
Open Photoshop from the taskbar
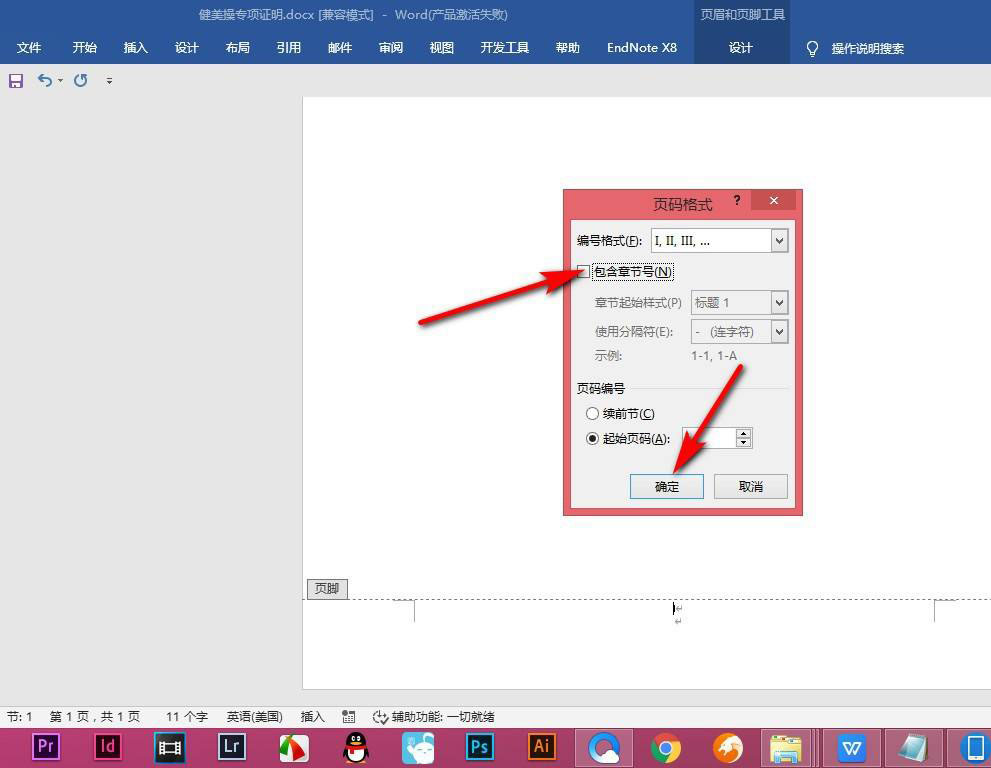tap(479, 747)
